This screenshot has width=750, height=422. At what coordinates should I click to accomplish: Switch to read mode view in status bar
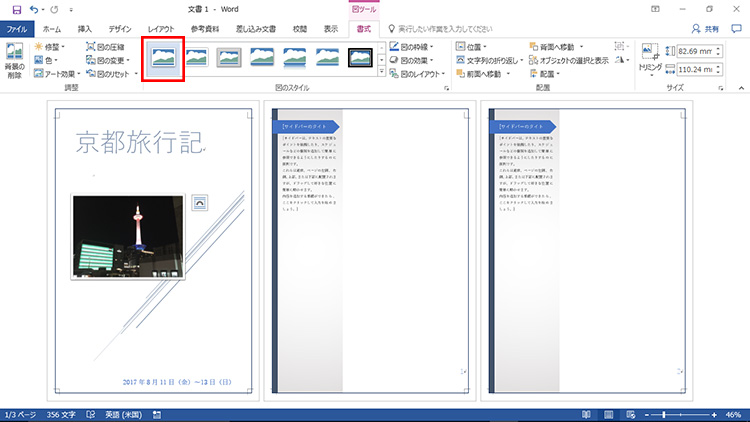click(585, 414)
